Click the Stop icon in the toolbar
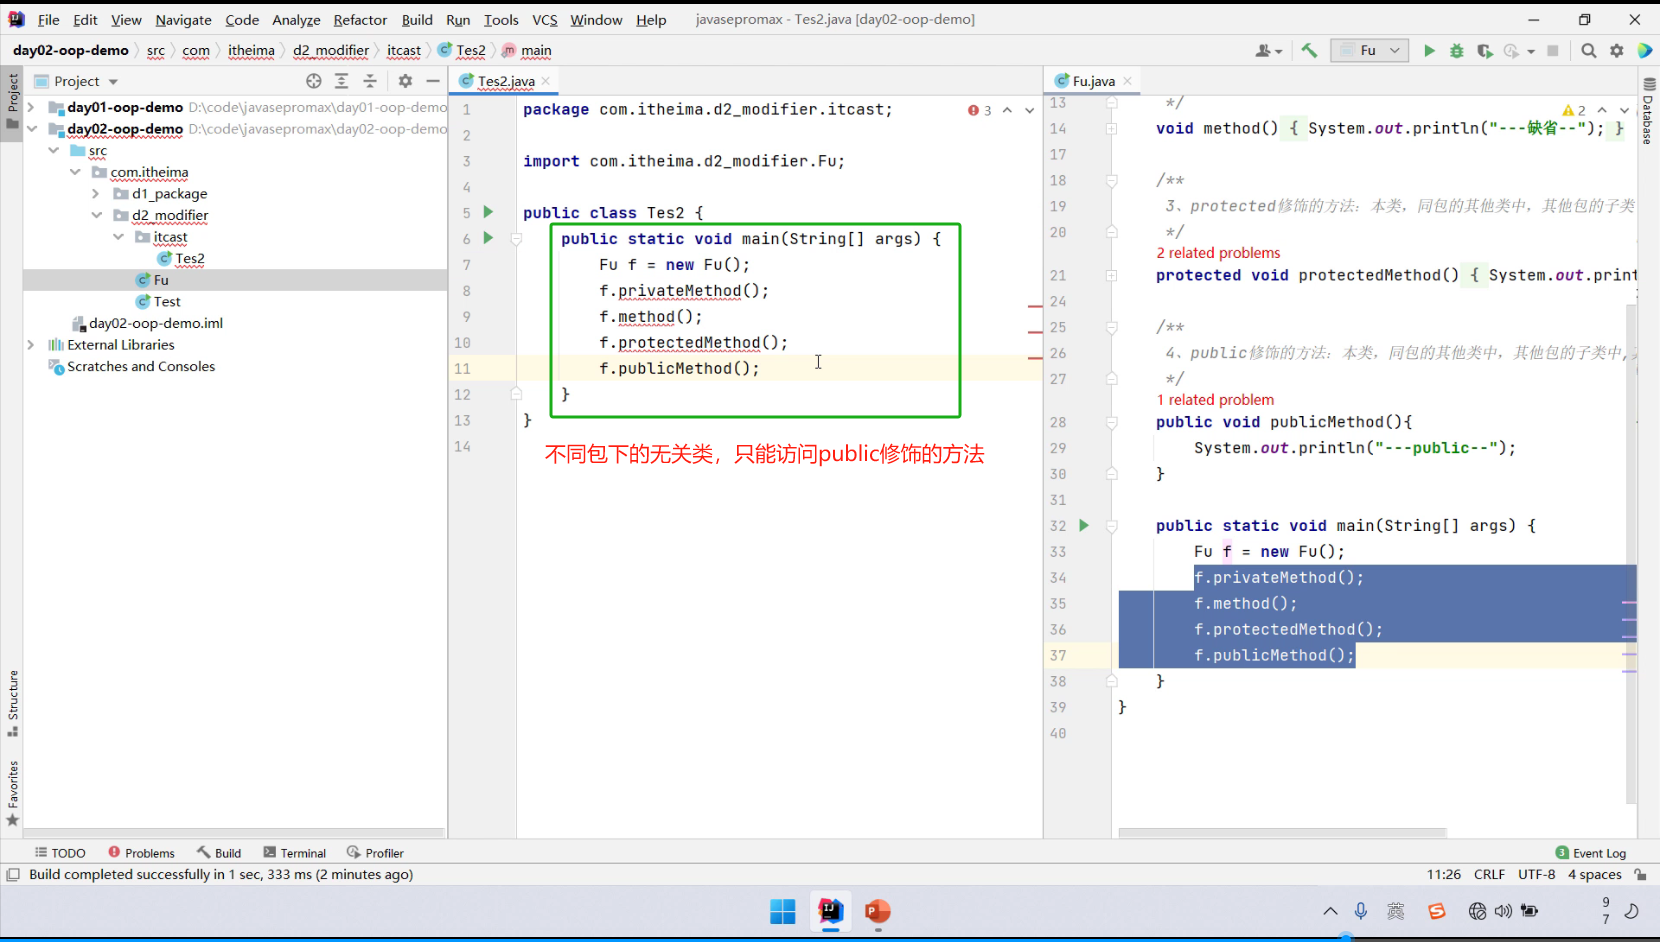 tap(1553, 51)
